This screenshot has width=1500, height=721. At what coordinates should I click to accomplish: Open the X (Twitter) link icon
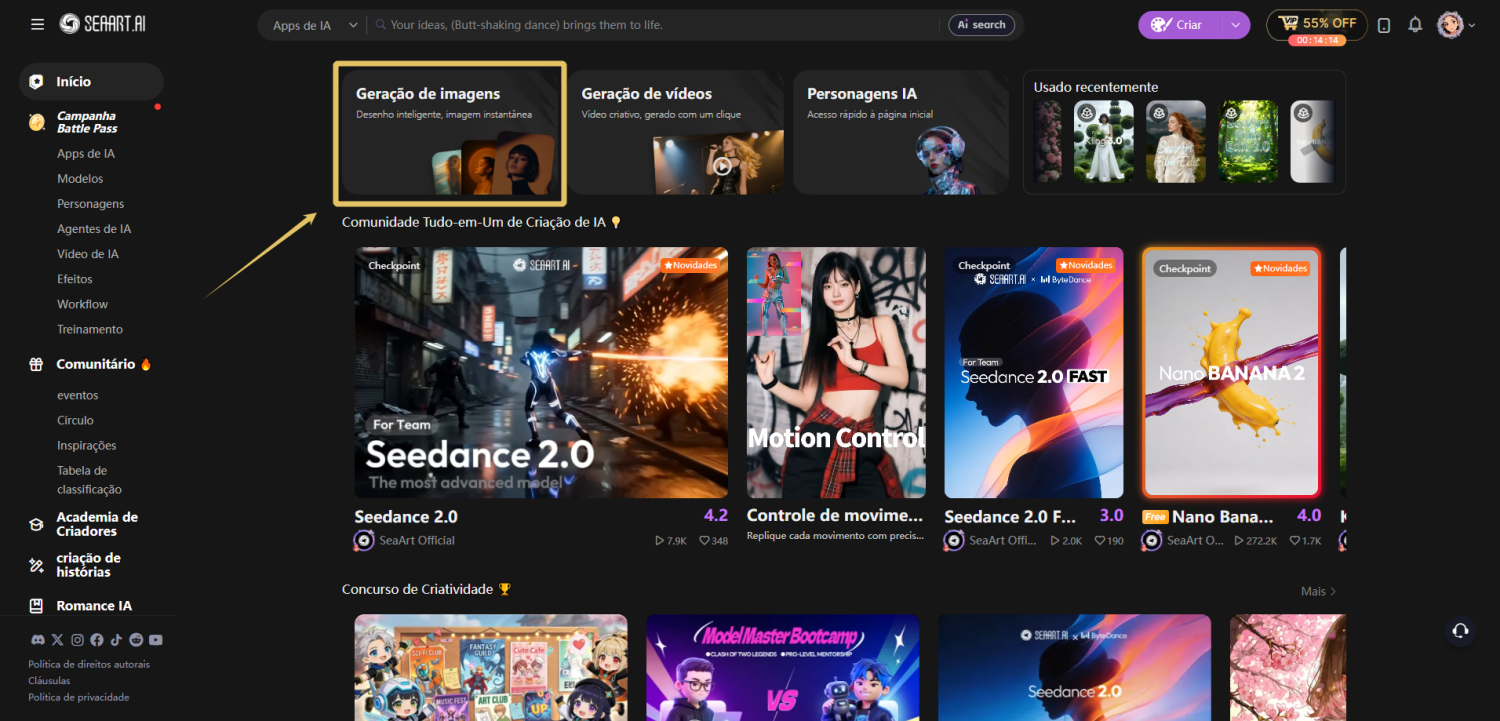click(x=57, y=640)
